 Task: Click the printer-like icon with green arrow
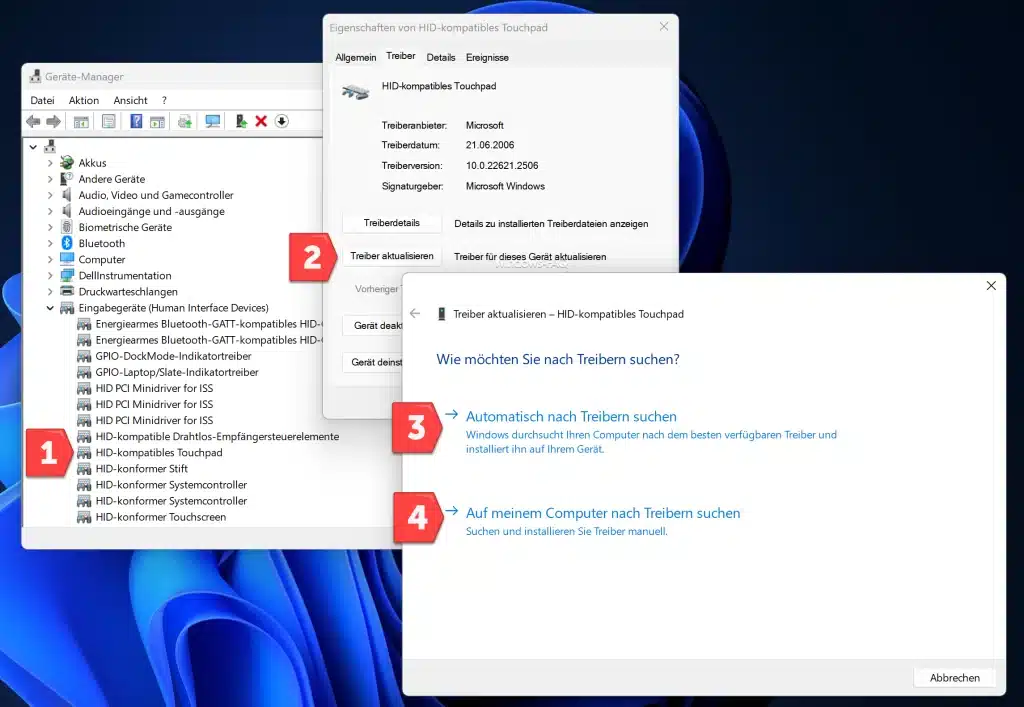(185, 121)
